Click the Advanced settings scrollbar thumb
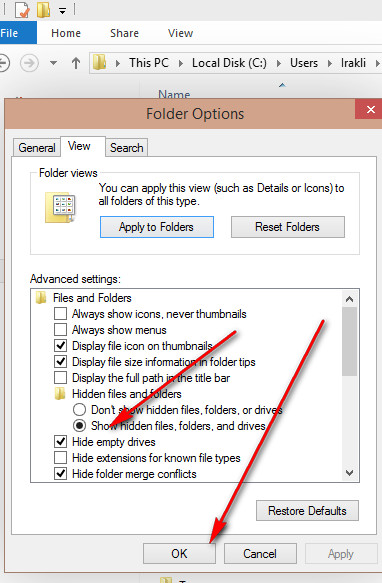 (349, 341)
